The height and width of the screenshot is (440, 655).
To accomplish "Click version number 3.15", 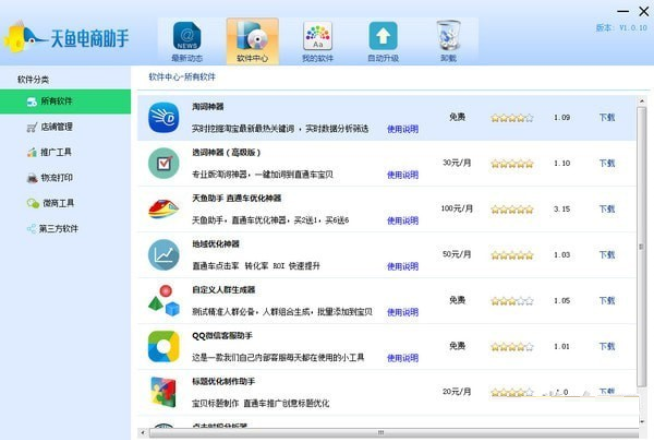I will pyautogui.click(x=562, y=209).
